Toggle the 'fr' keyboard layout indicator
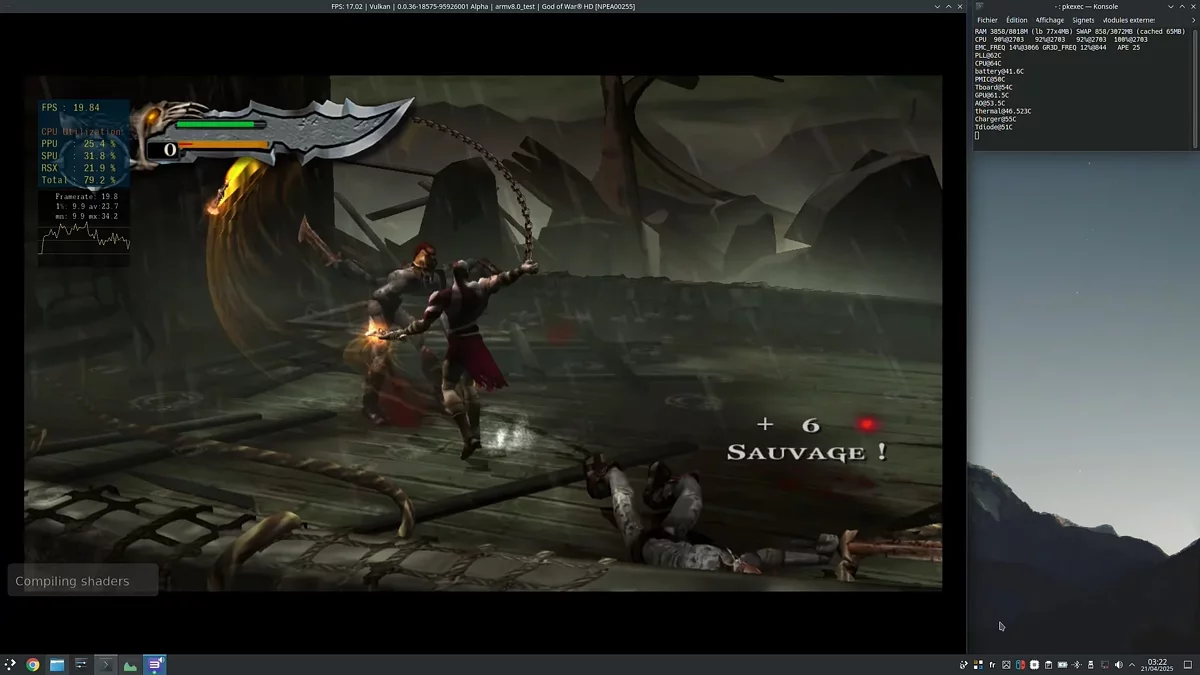The width and height of the screenshot is (1200, 675). (x=992, y=665)
